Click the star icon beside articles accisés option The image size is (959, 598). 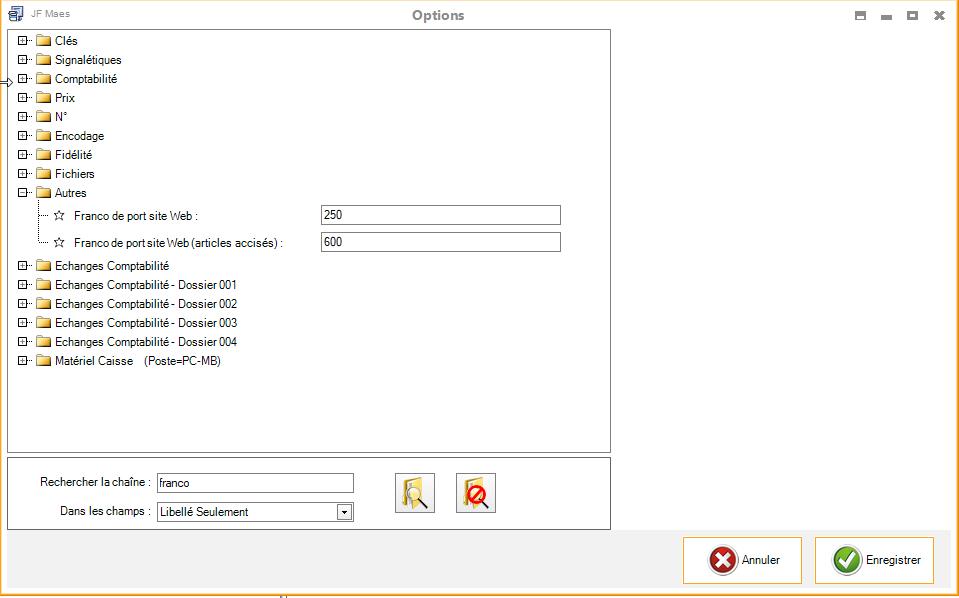click(59, 243)
